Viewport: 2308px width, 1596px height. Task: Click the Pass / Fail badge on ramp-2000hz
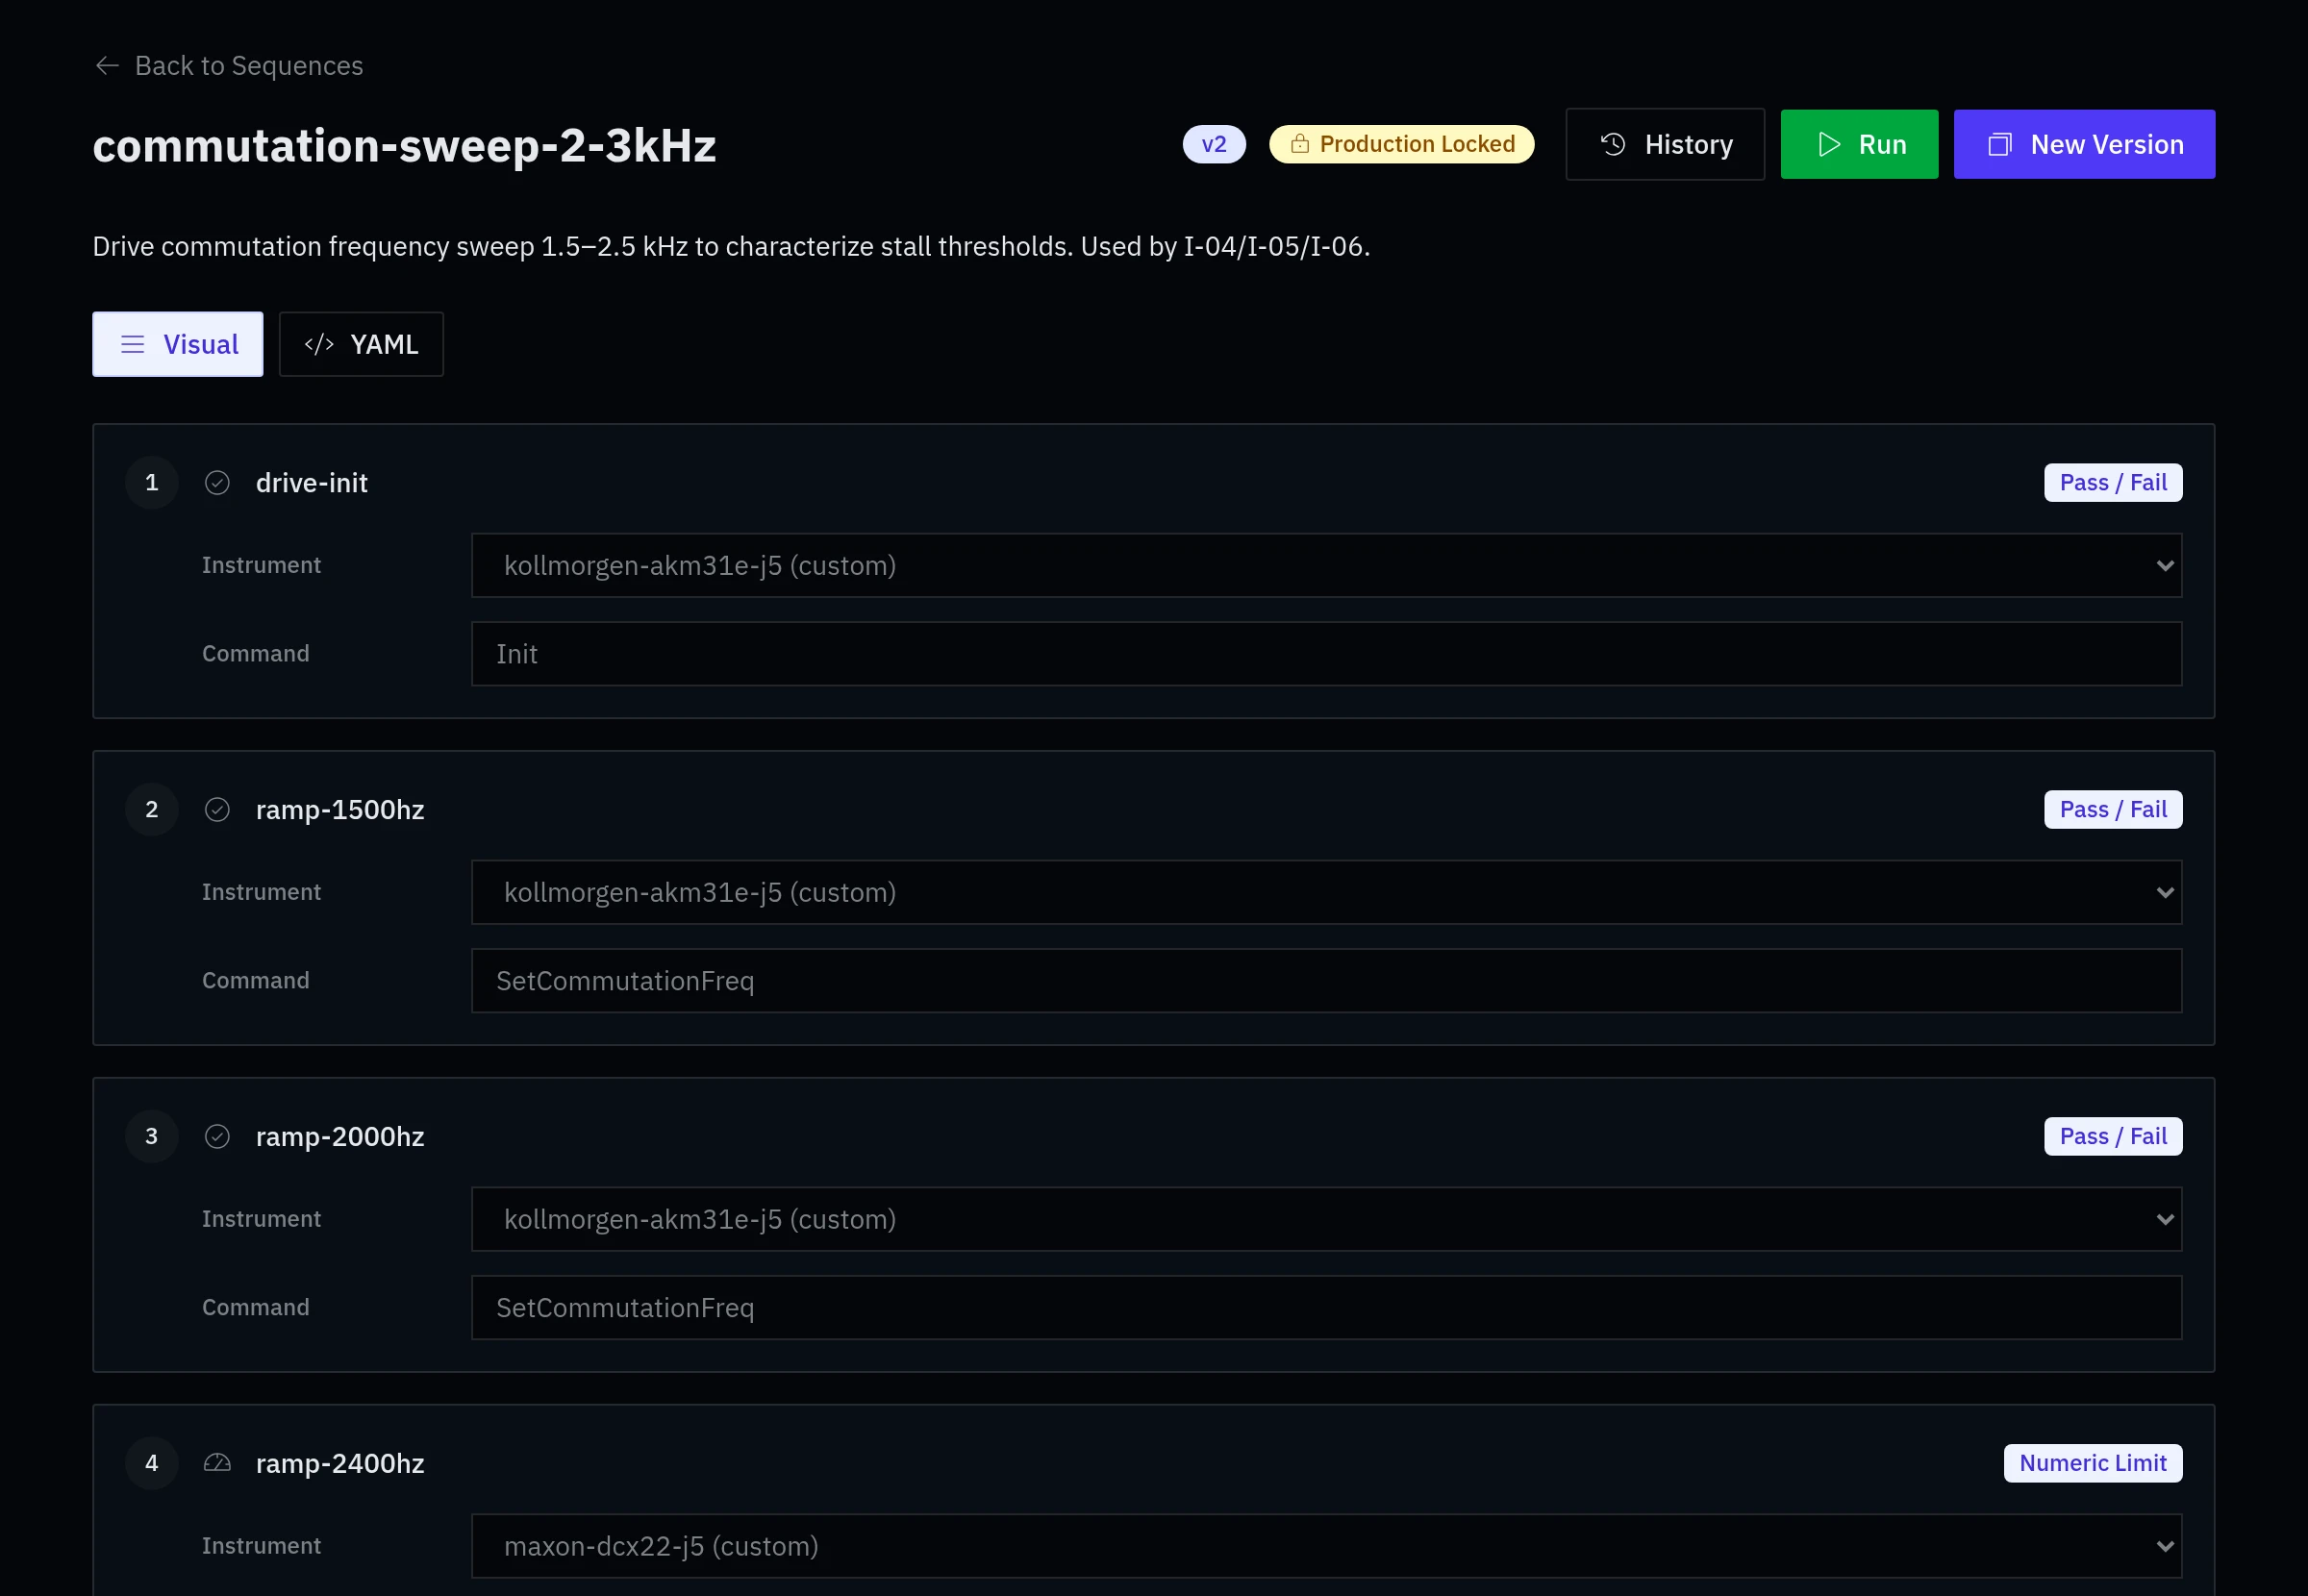[2113, 1137]
